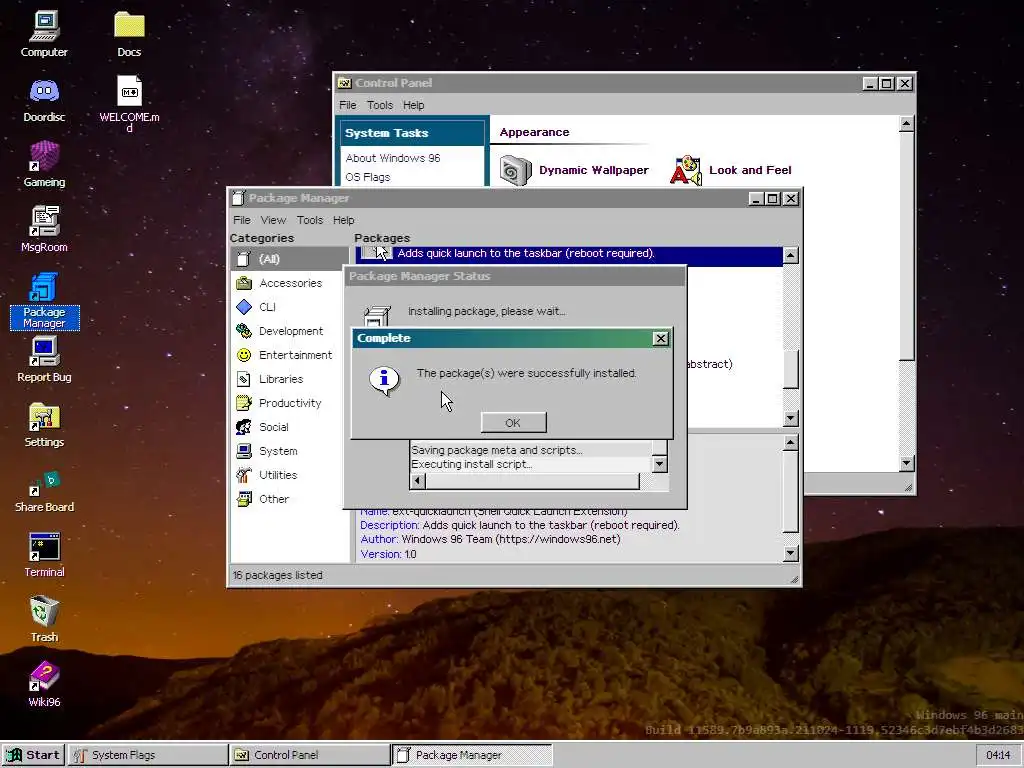Open Package Manager File menu
1024x768 pixels.
pos(242,220)
